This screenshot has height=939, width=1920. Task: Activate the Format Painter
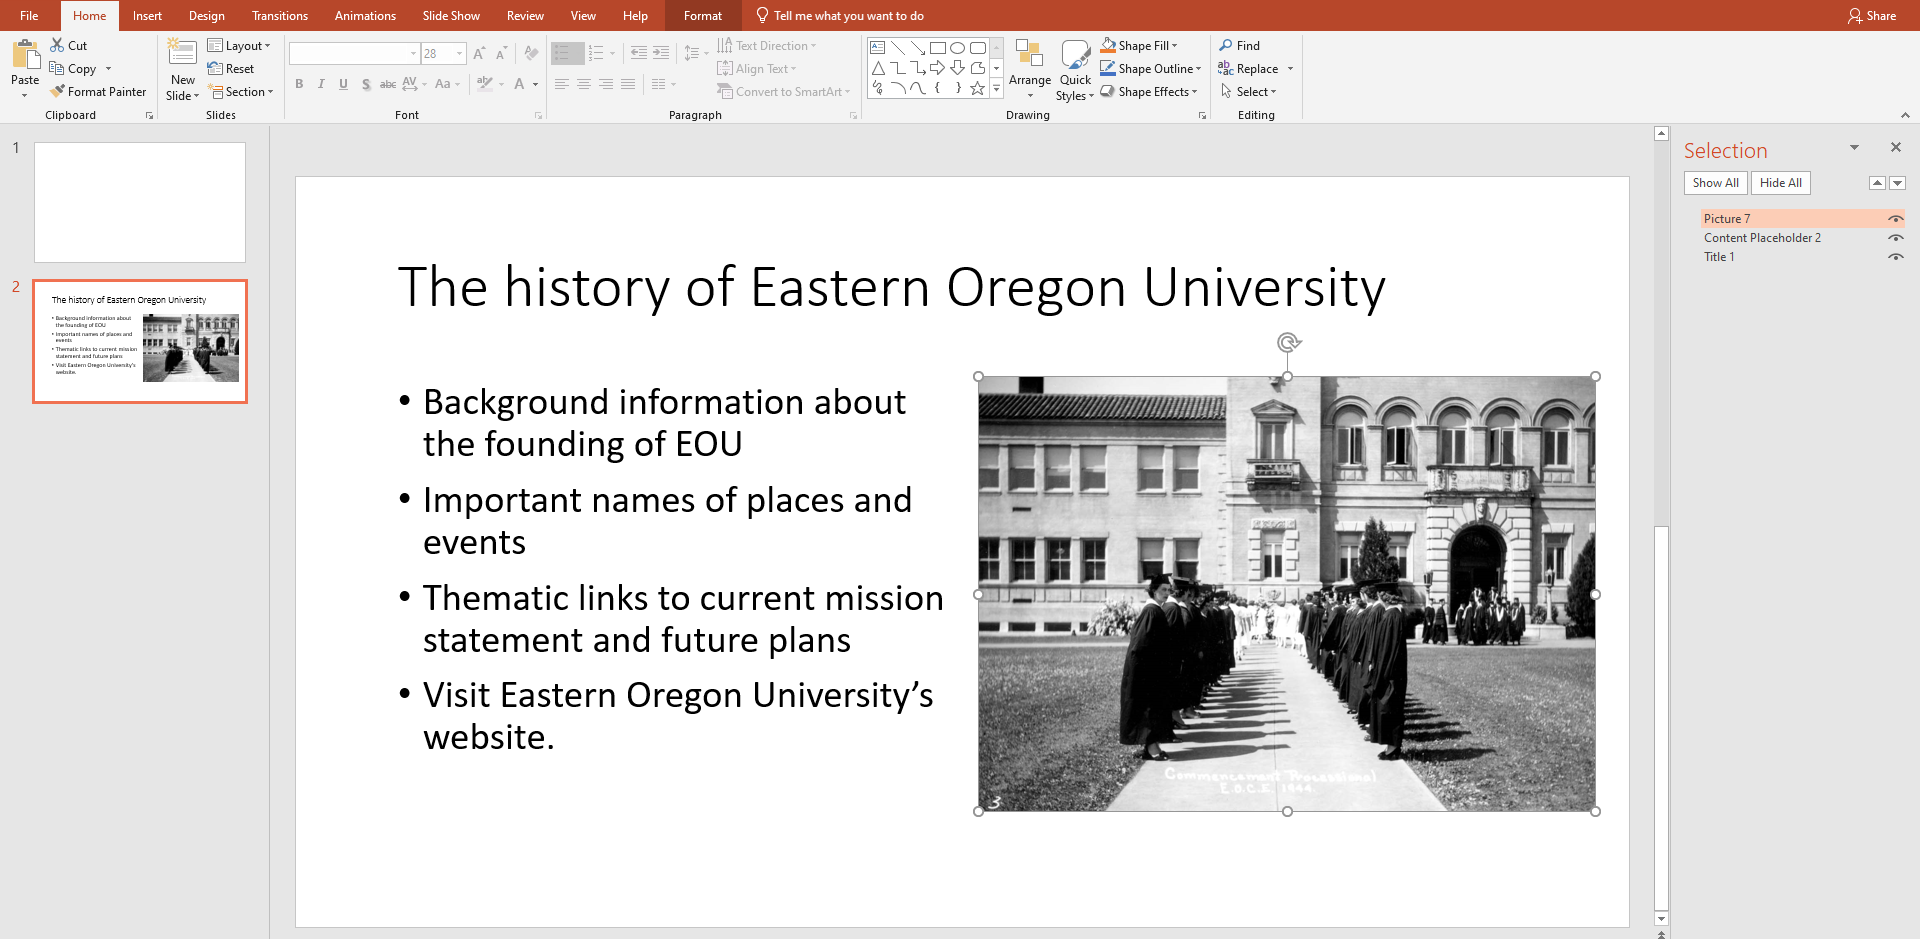[98, 91]
